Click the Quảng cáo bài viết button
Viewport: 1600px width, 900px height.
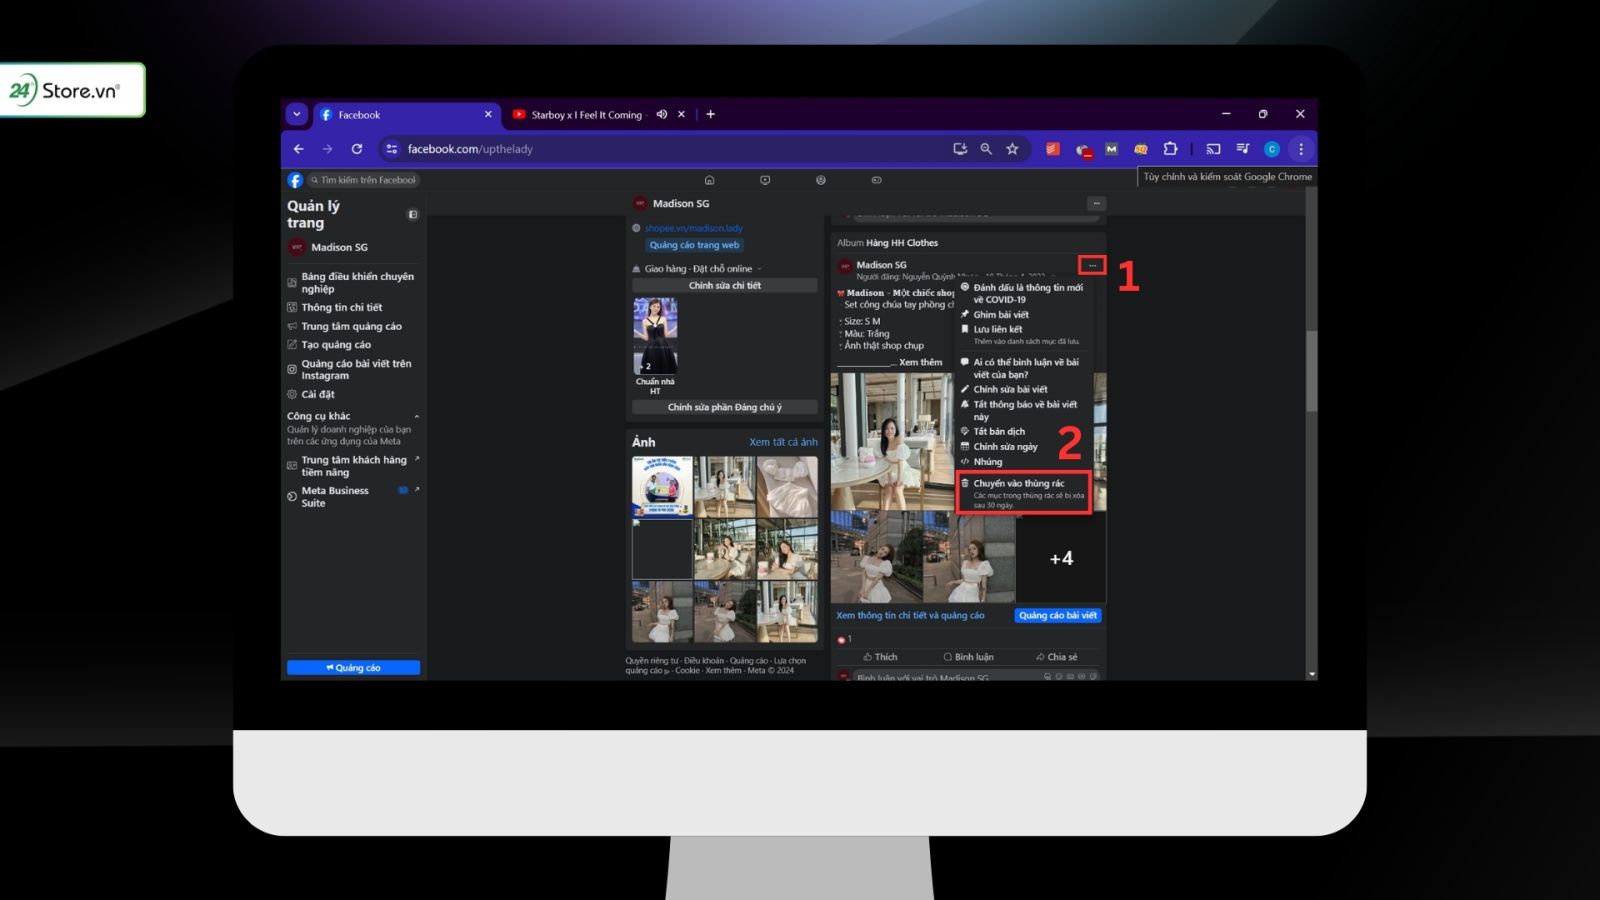[1057, 615]
